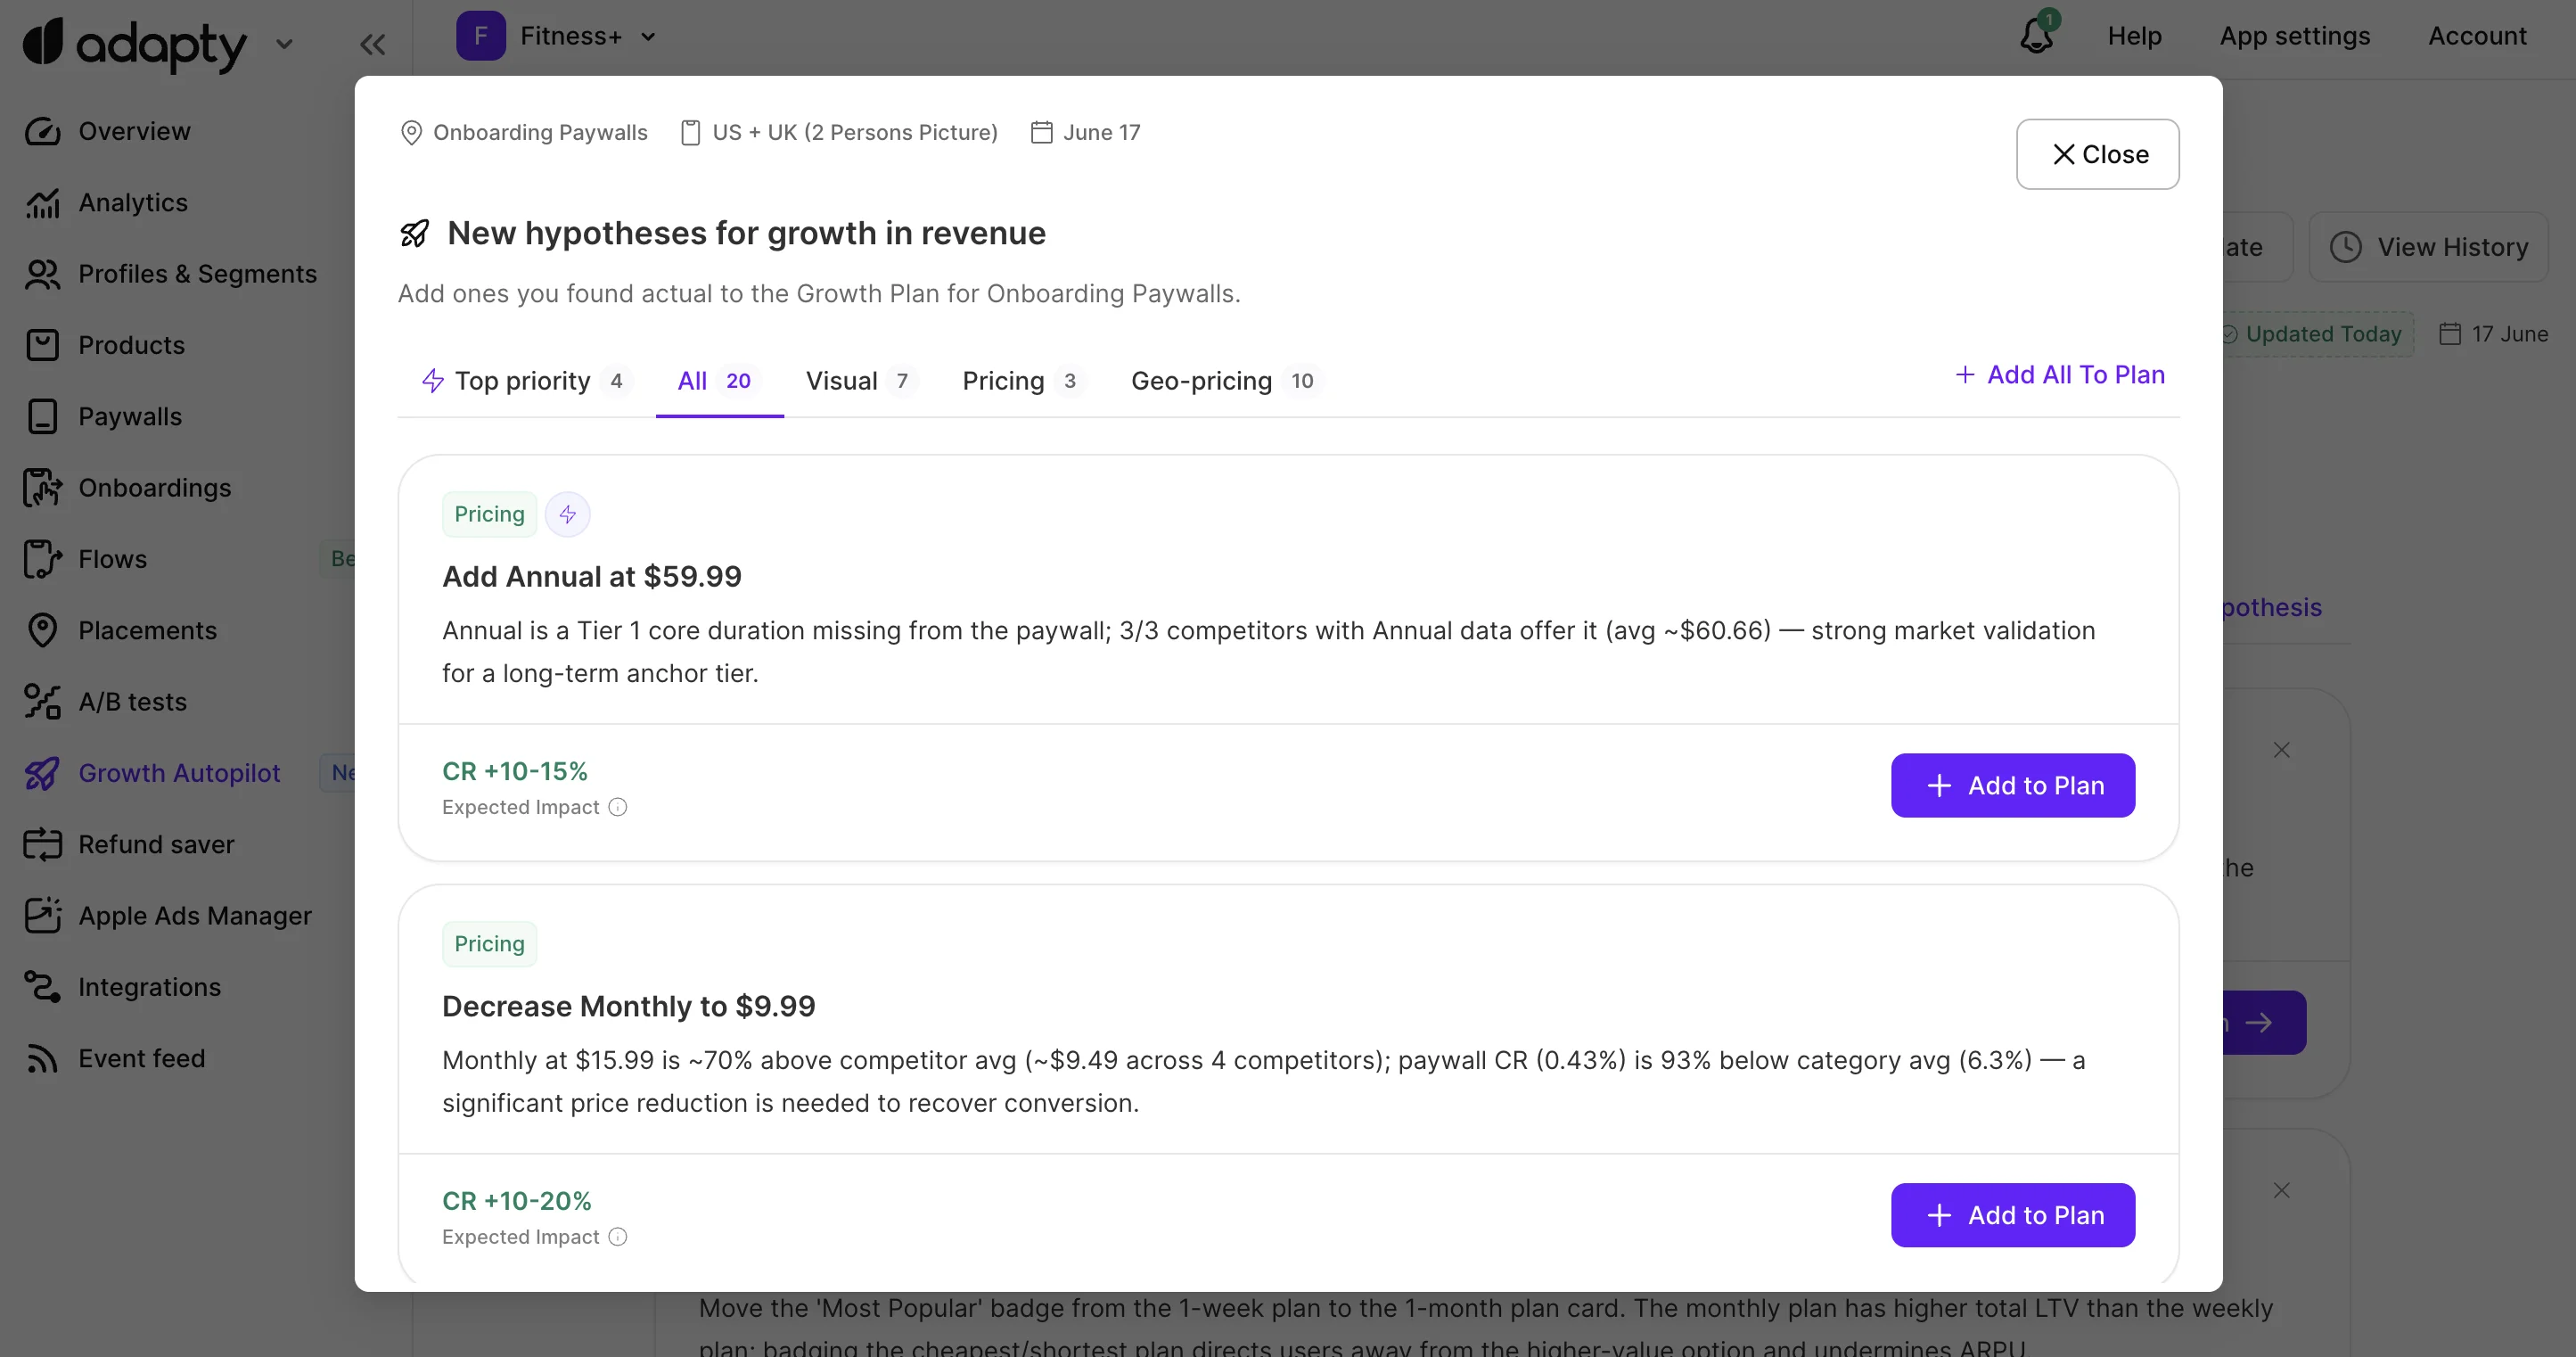Click the 'CR +10-20%' impact value

click(516, 1201)
